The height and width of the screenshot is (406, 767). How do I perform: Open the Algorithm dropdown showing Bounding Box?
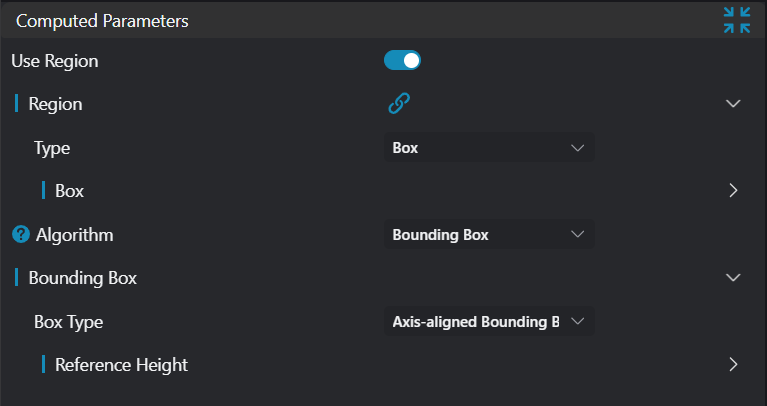[488, 234]
